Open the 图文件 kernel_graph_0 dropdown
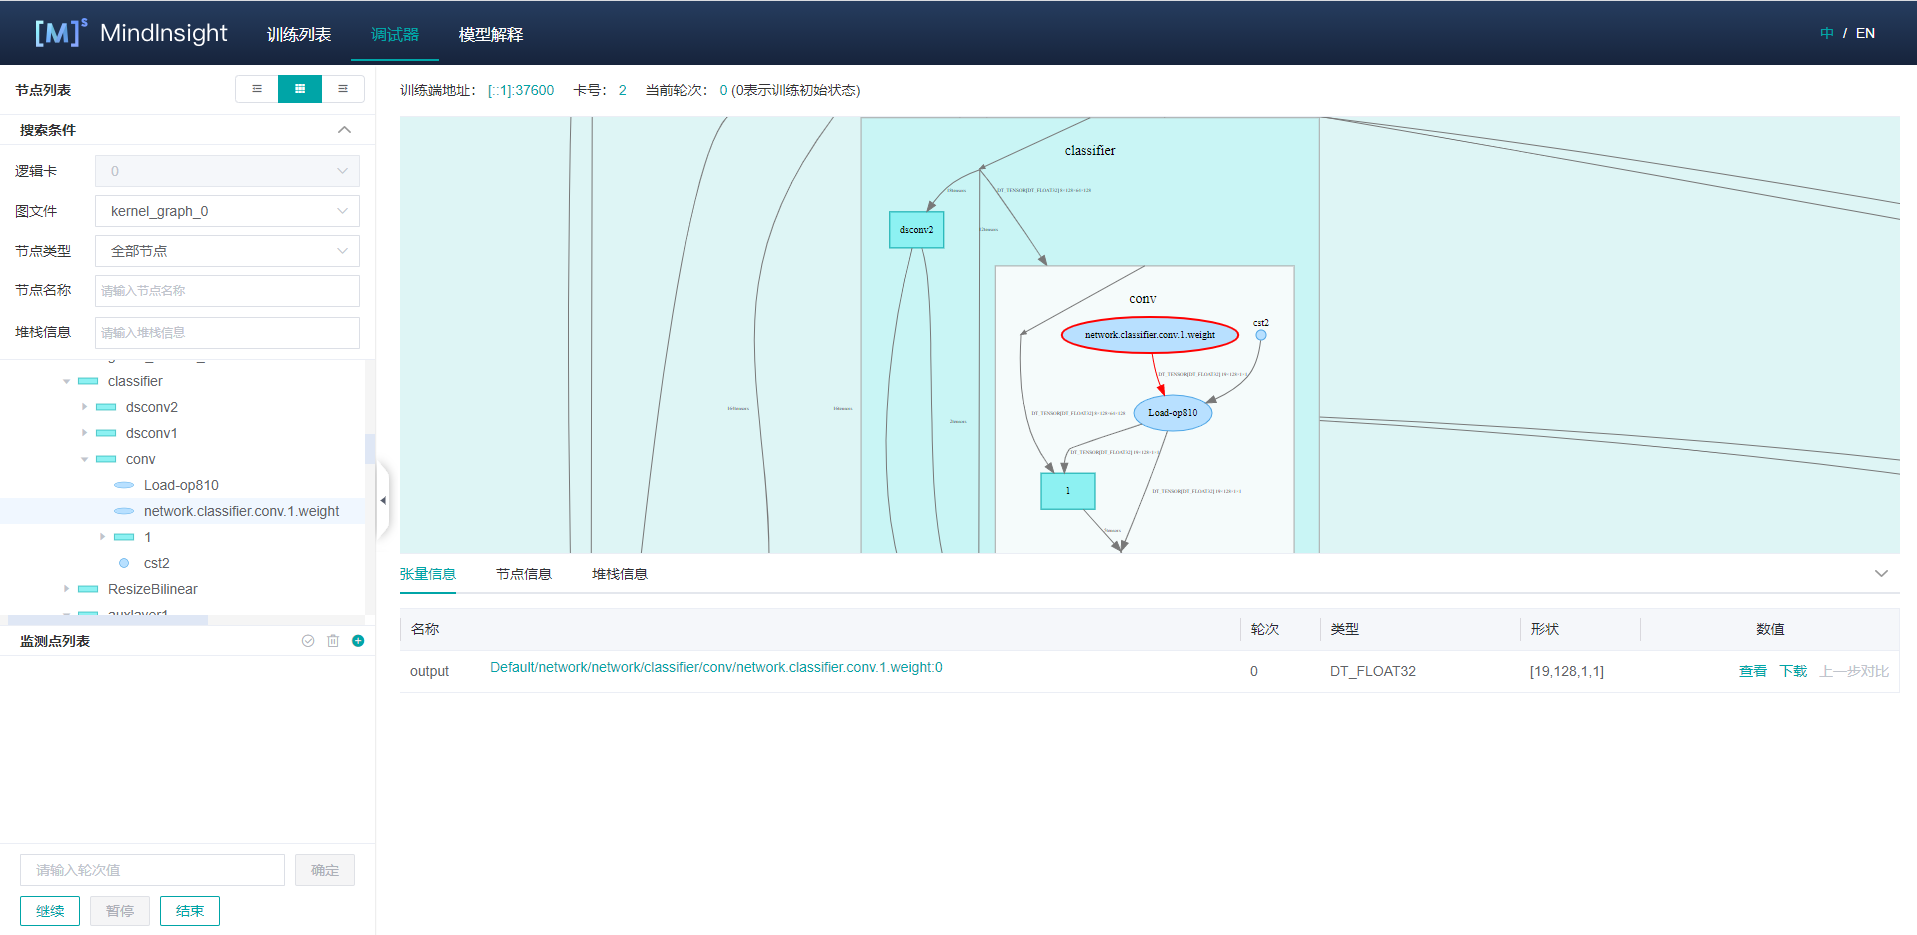 tap(227, 211)
